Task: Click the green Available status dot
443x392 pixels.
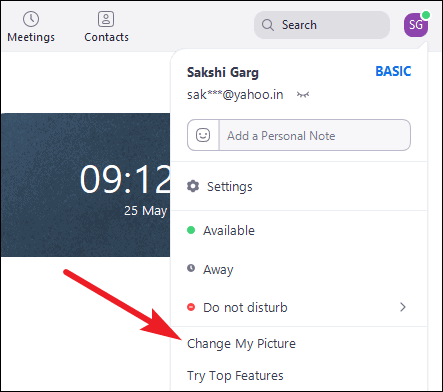Action: [191, 230]
